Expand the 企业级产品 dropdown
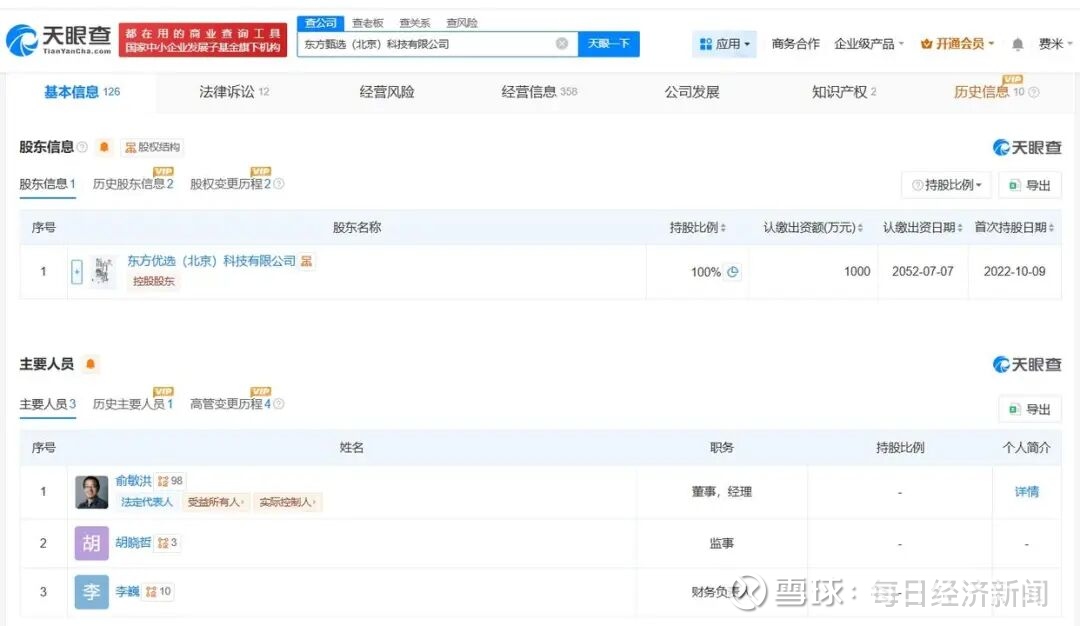This screenshot has width=1080, height=626. point(869,44)
